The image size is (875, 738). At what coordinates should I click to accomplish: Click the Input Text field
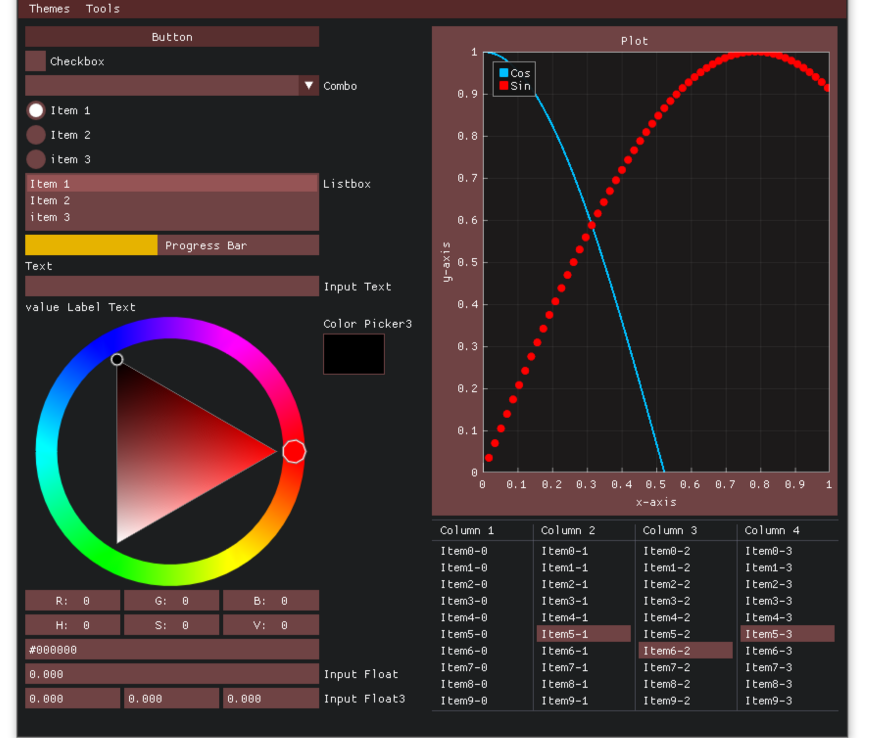click(x=171, y=287)
